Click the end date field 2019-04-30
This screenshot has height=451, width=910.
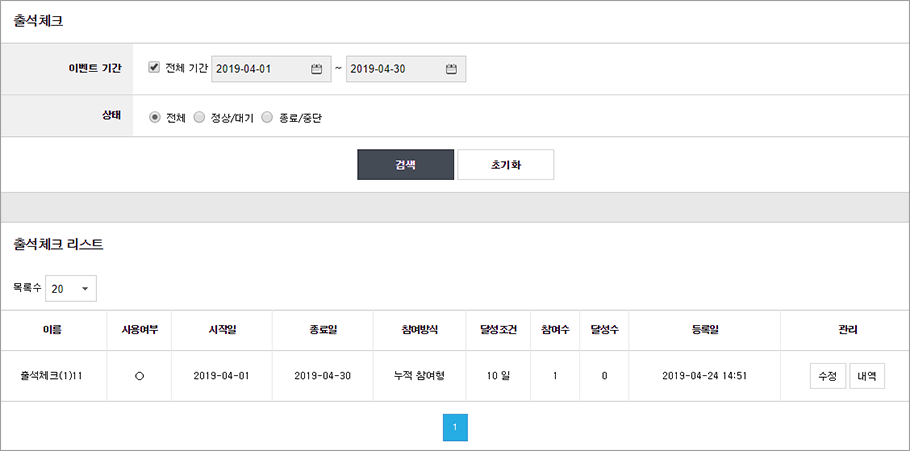[406, 69]
